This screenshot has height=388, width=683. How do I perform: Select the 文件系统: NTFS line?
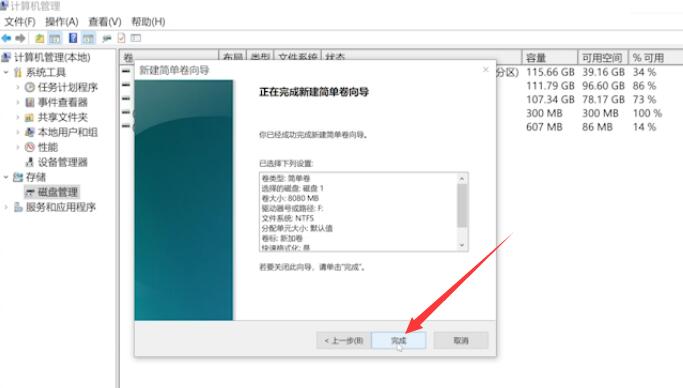[x=287, y=219]
